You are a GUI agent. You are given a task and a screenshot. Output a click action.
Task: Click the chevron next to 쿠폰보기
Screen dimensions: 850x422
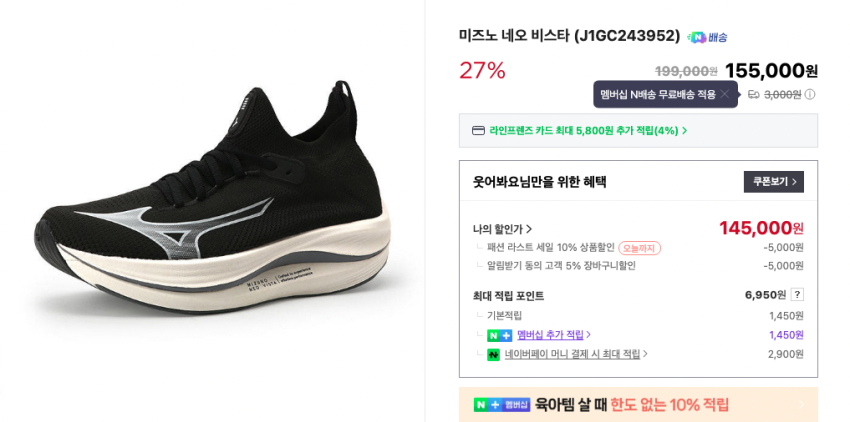794,182
